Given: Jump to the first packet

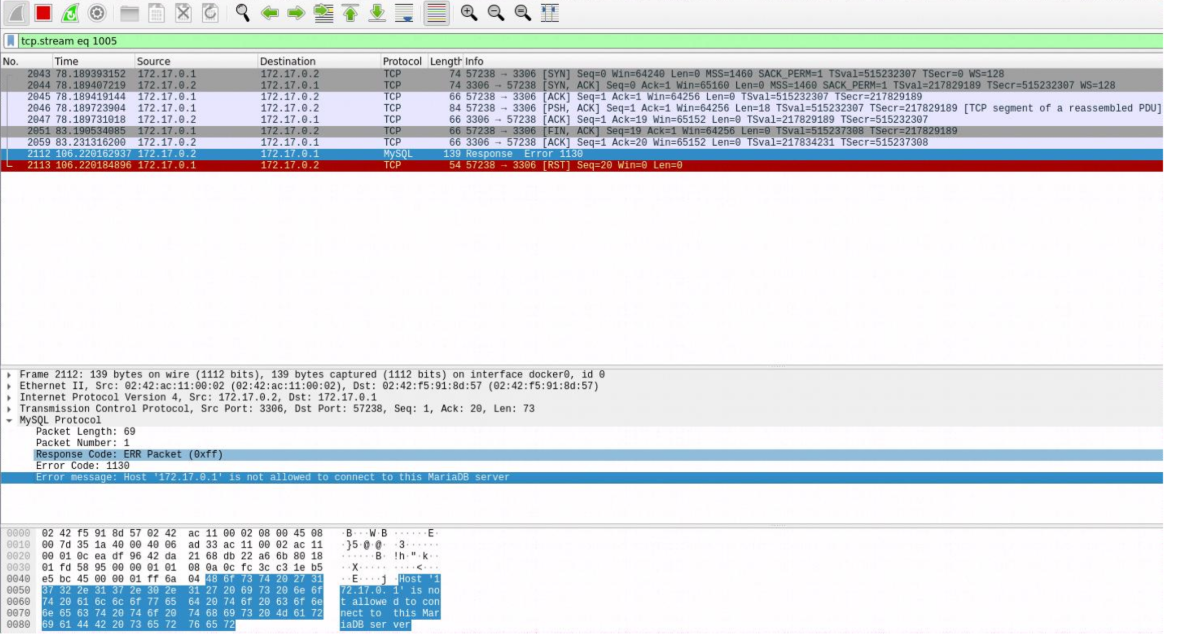Looking at the screenshot, I should [x=350, y=13].
